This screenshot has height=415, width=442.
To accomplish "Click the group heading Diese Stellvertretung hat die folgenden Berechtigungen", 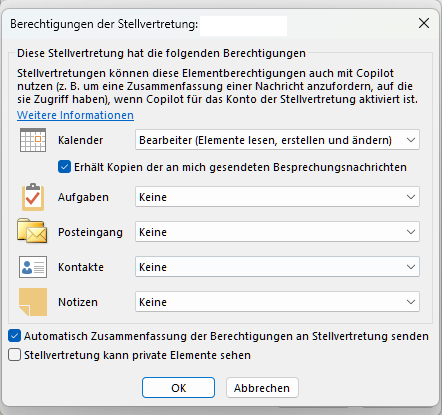I will [x=161, y=53].
